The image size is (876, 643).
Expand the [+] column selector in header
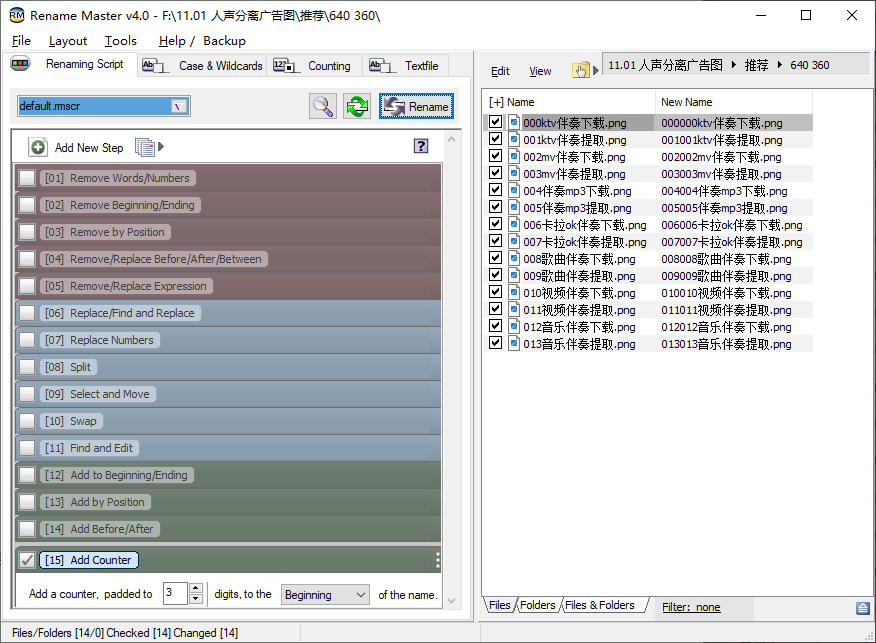click(496, 102)
